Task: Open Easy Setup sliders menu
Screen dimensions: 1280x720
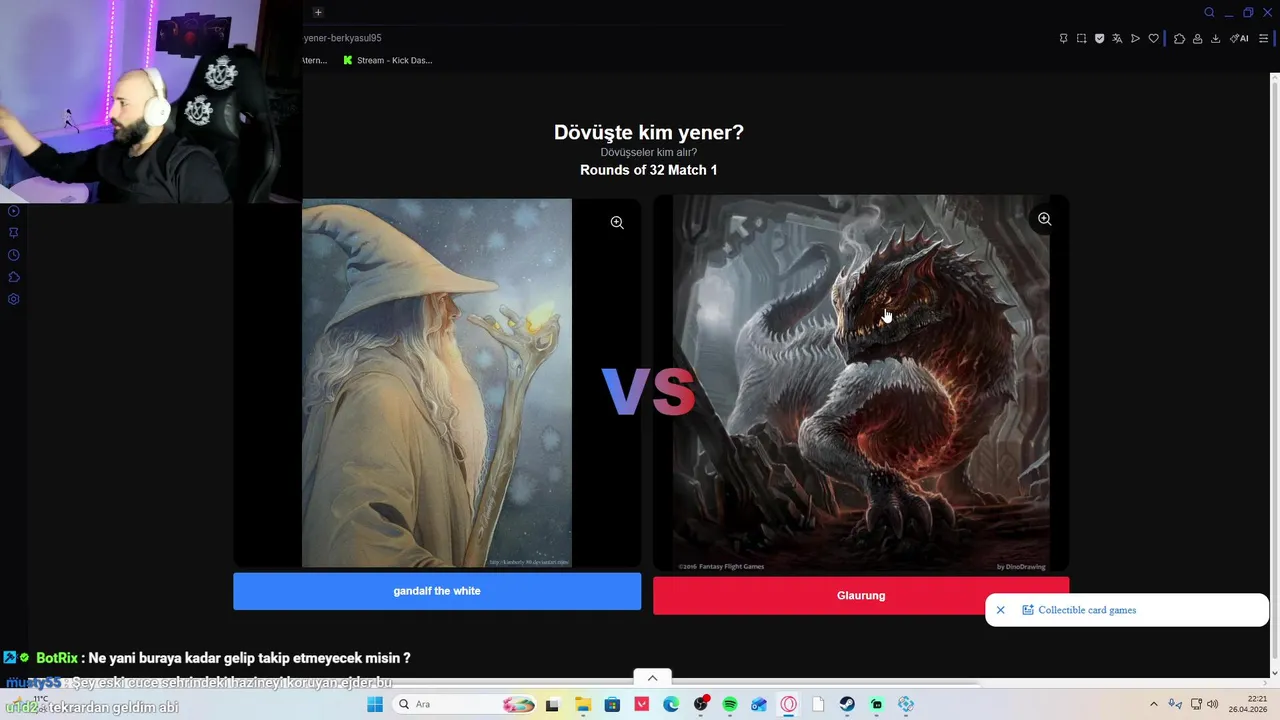Action: click(x=1263, y=38)
